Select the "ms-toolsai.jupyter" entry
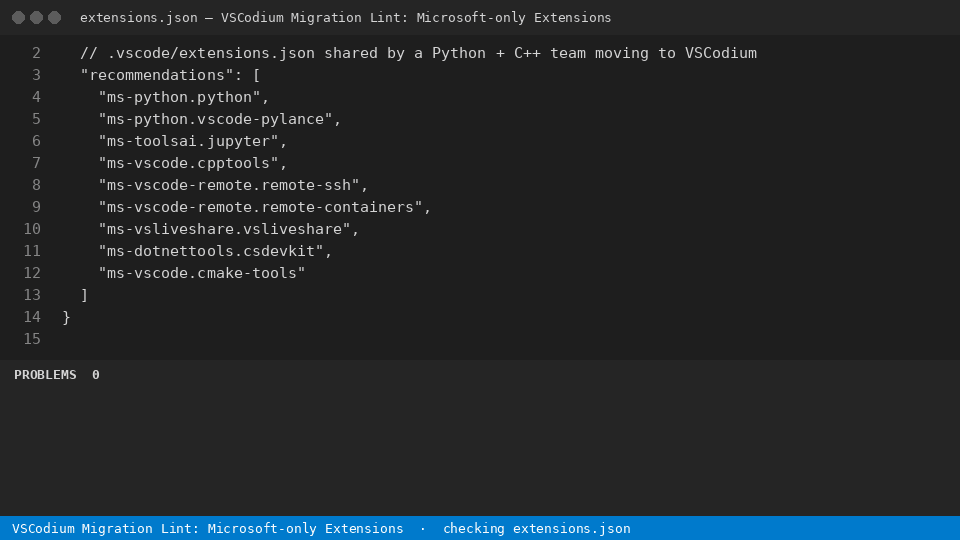 [189, 141]
